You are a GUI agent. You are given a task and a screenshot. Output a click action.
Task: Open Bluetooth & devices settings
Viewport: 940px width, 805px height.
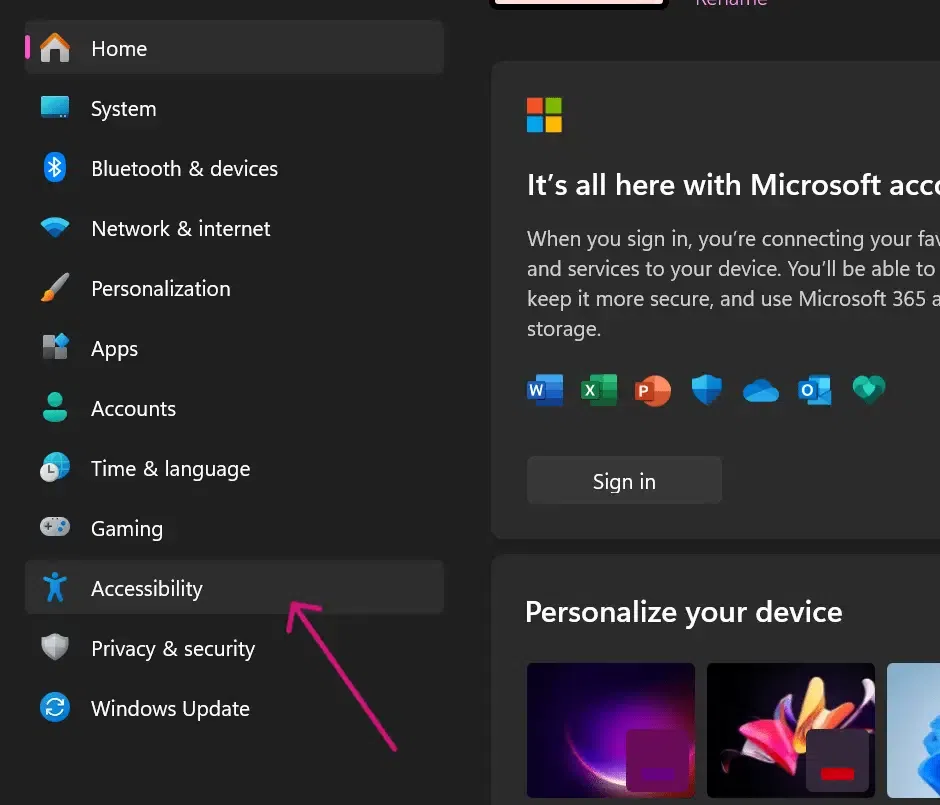point(55,168)
